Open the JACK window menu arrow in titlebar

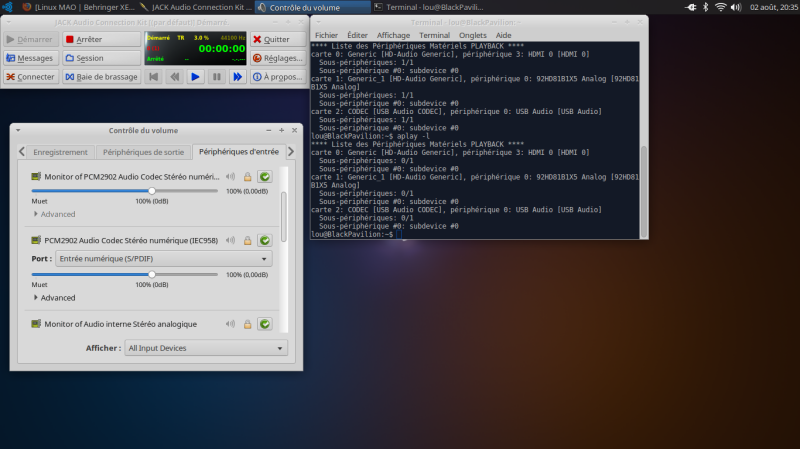click(x=9, y=22)
